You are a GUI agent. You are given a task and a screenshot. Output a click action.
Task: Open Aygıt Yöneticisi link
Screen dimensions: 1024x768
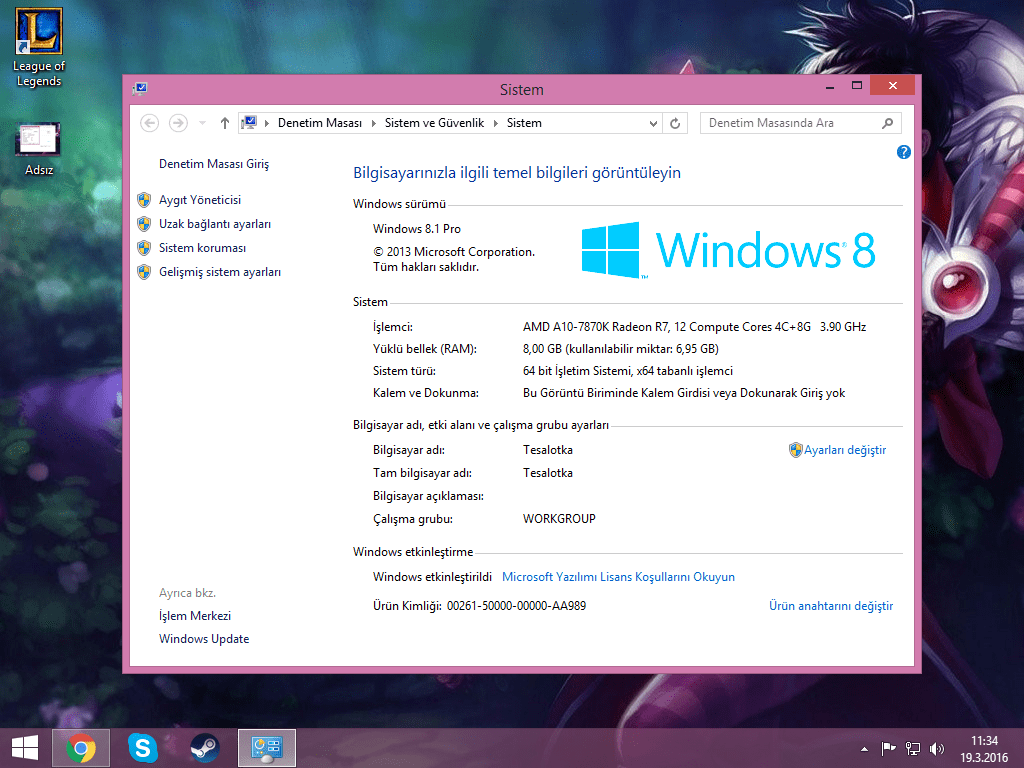(200, 200)
